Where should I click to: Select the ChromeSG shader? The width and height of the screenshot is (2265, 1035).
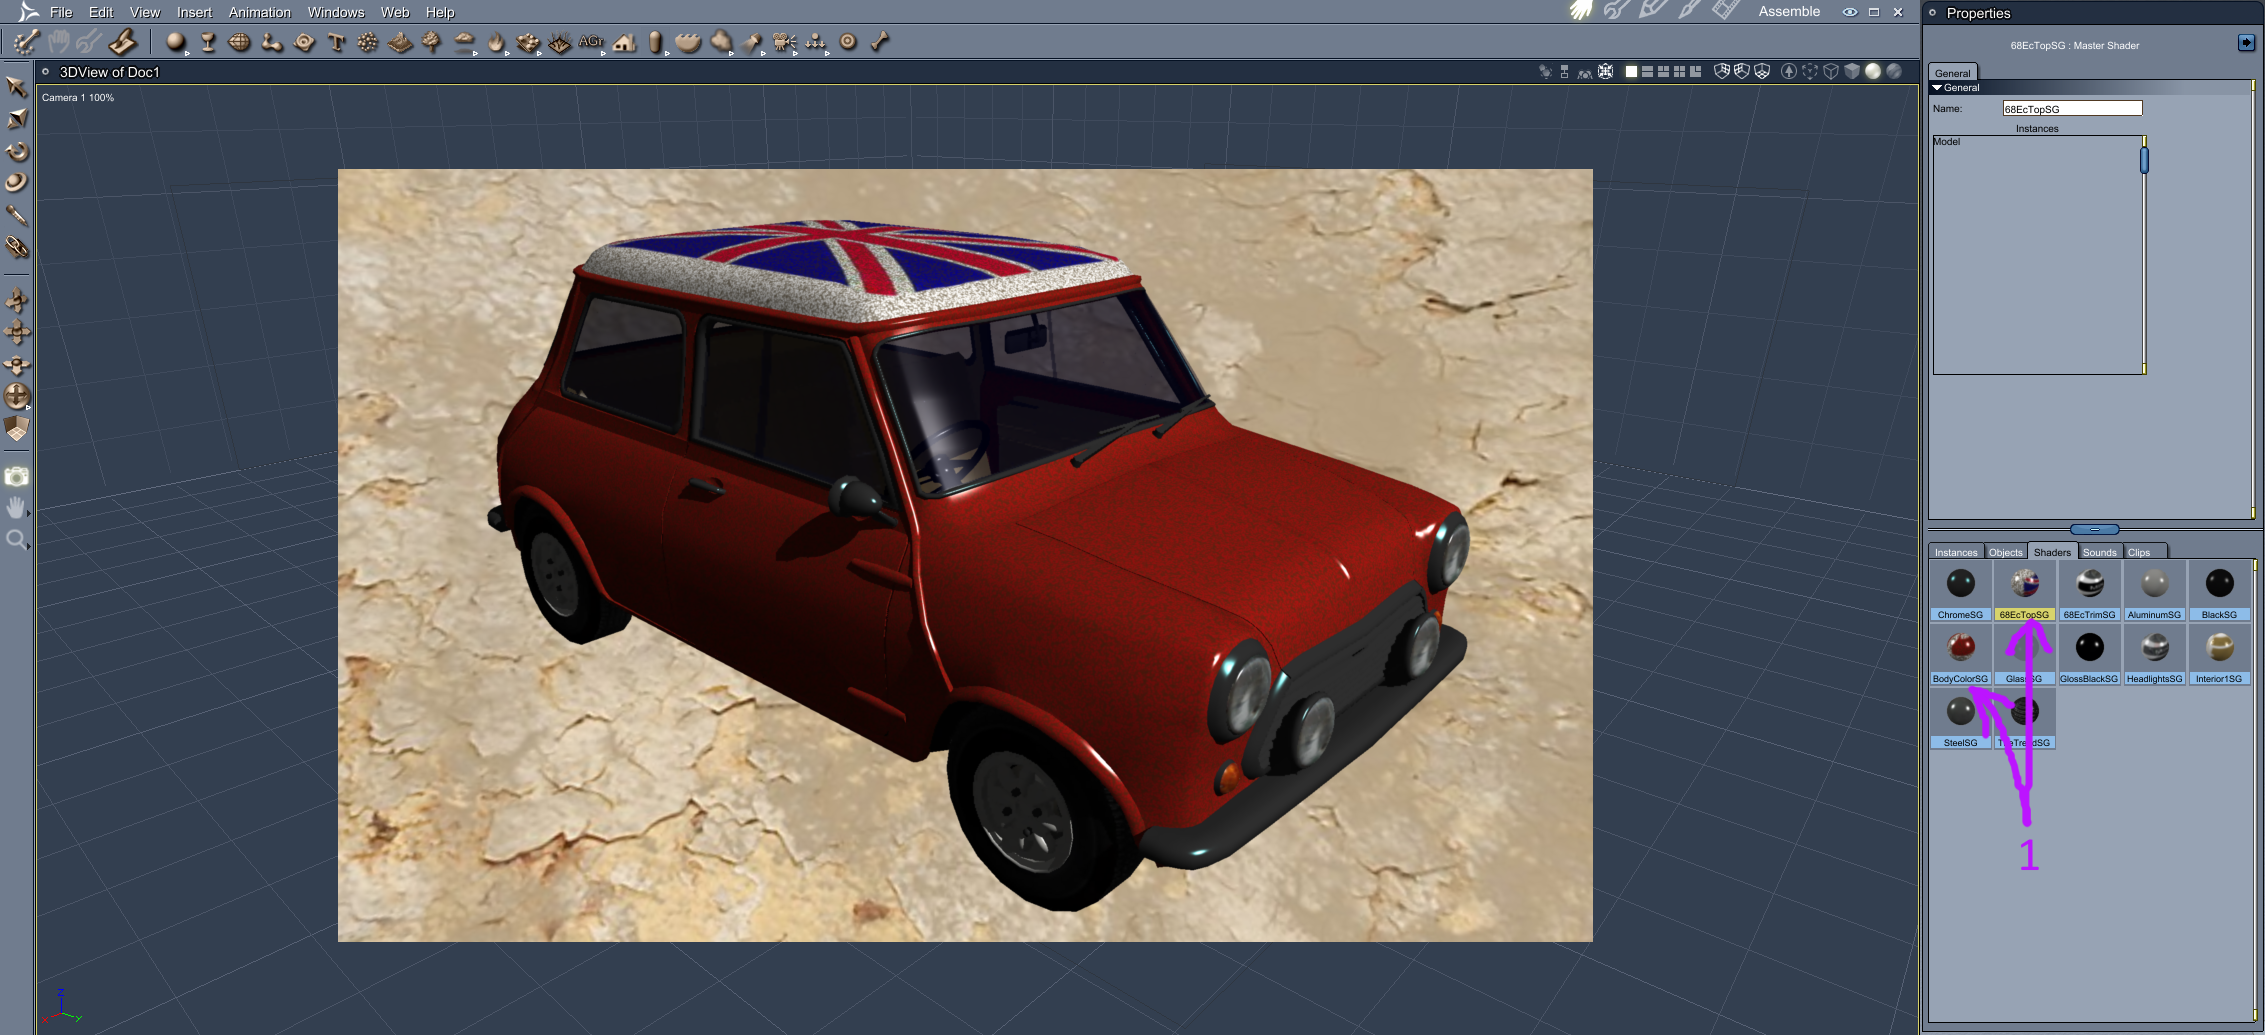point(1960,591)
